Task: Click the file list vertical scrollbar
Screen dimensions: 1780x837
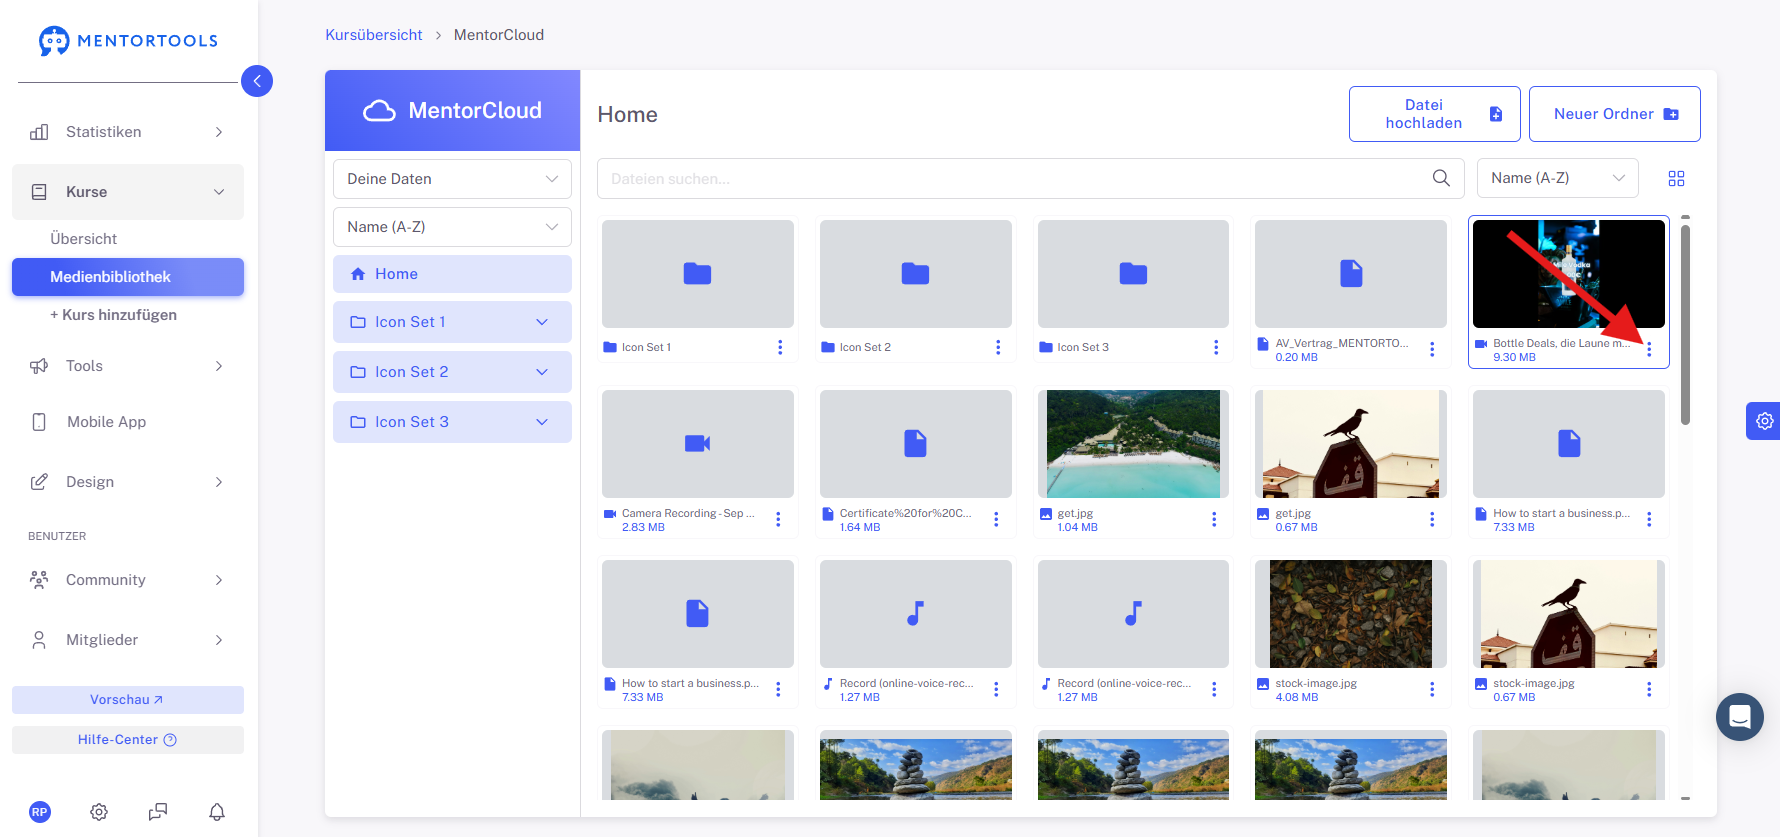Action: (1685, 325)
